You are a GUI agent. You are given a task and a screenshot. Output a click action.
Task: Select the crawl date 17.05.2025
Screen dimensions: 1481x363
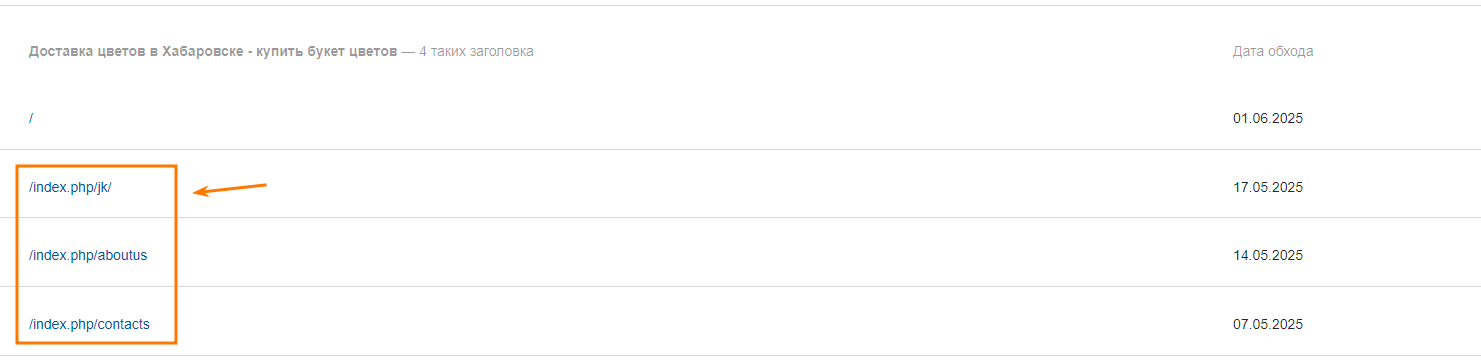[x=1268, y=187]
